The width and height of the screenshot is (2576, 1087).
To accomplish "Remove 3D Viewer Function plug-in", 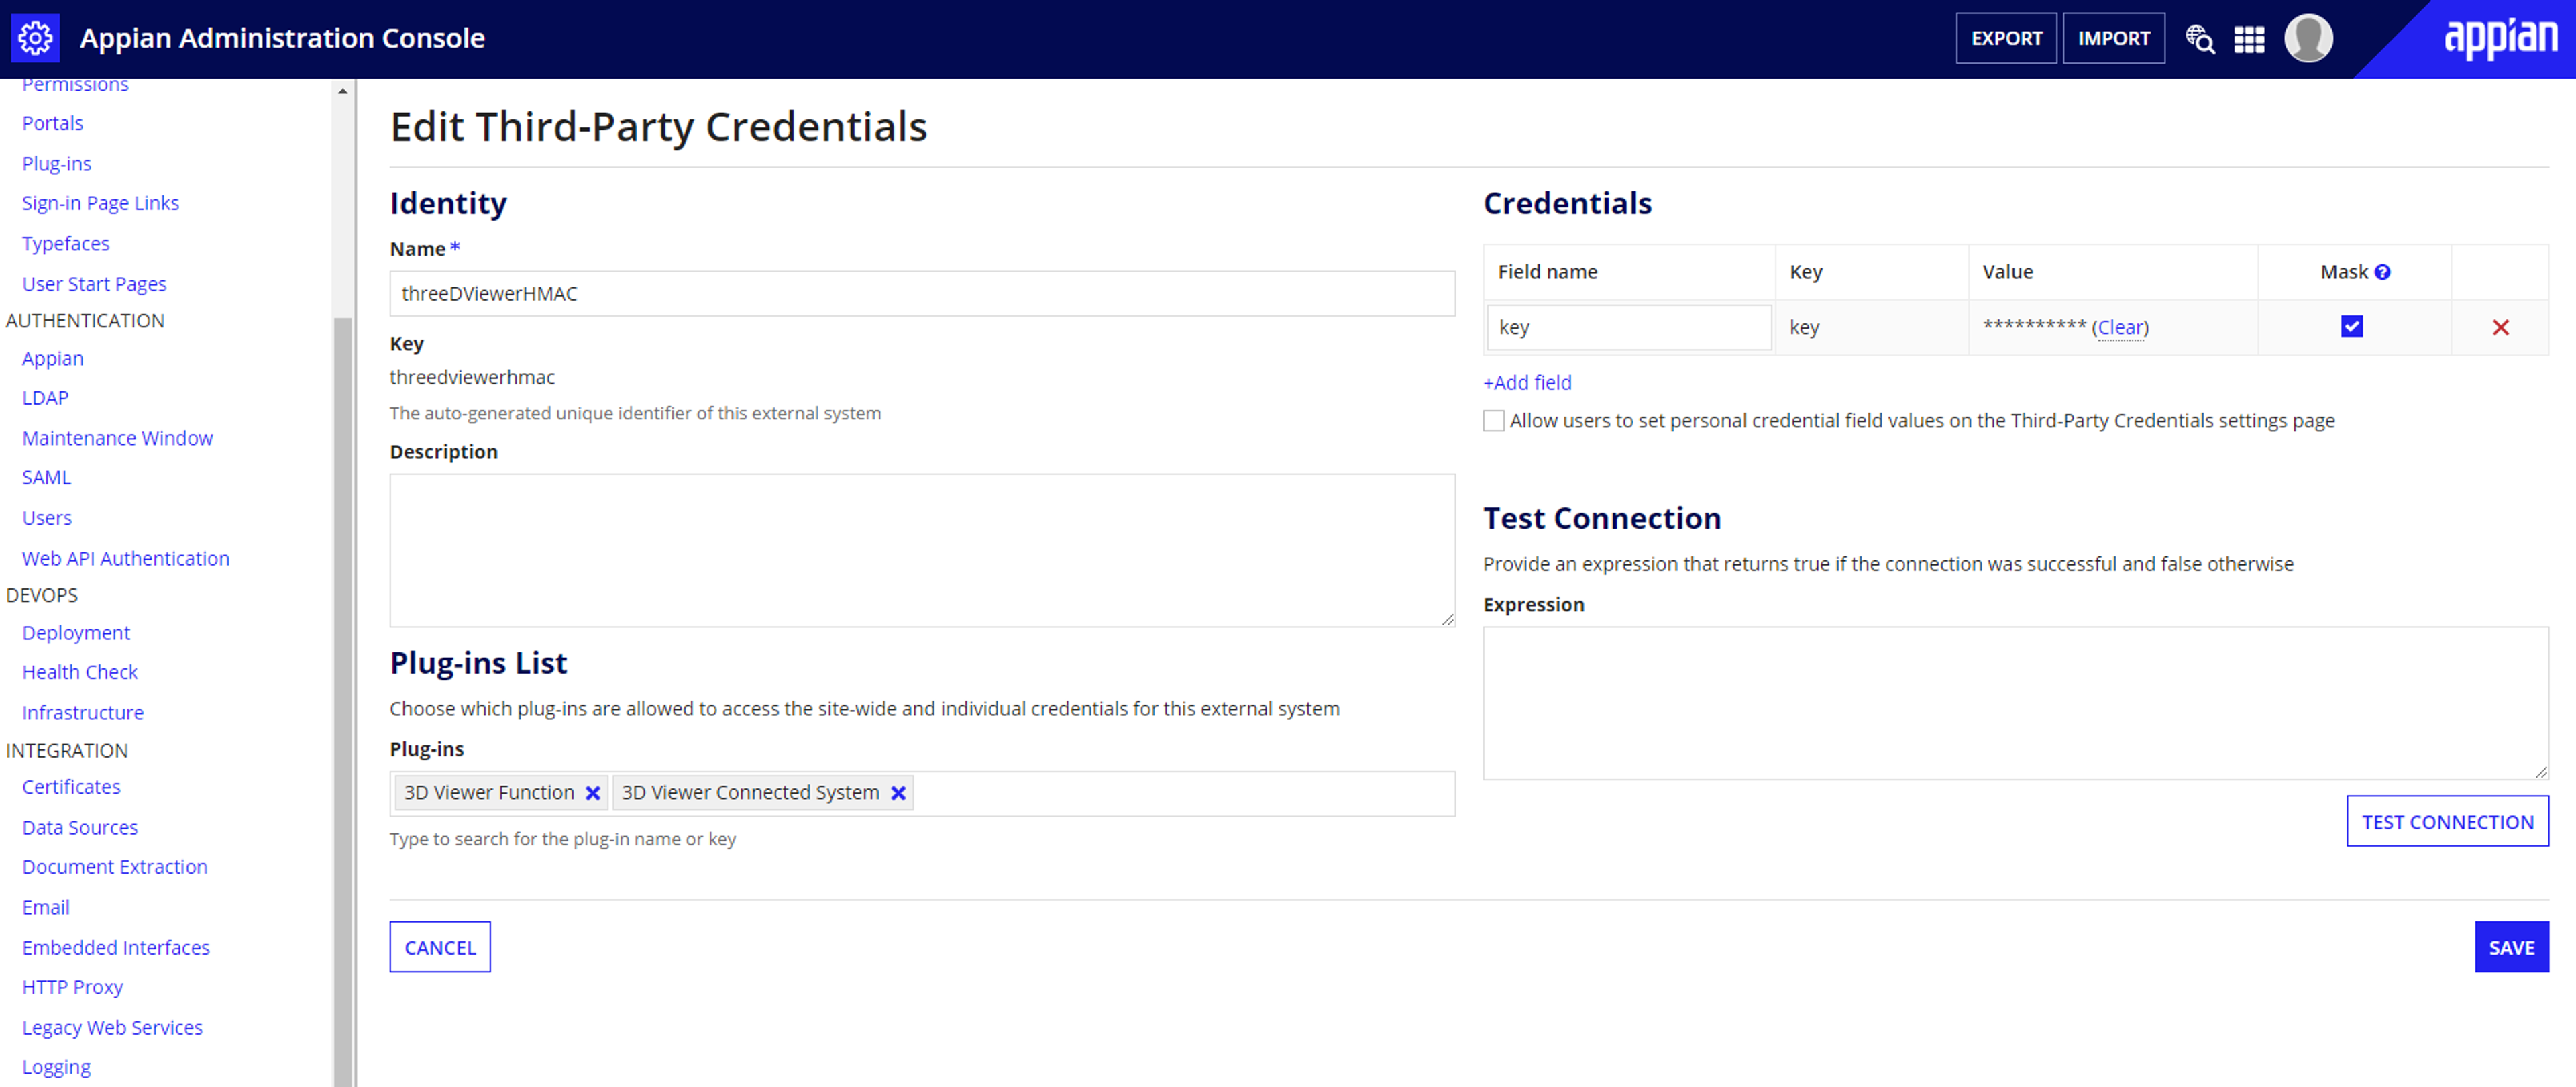I will pos(593,793).
